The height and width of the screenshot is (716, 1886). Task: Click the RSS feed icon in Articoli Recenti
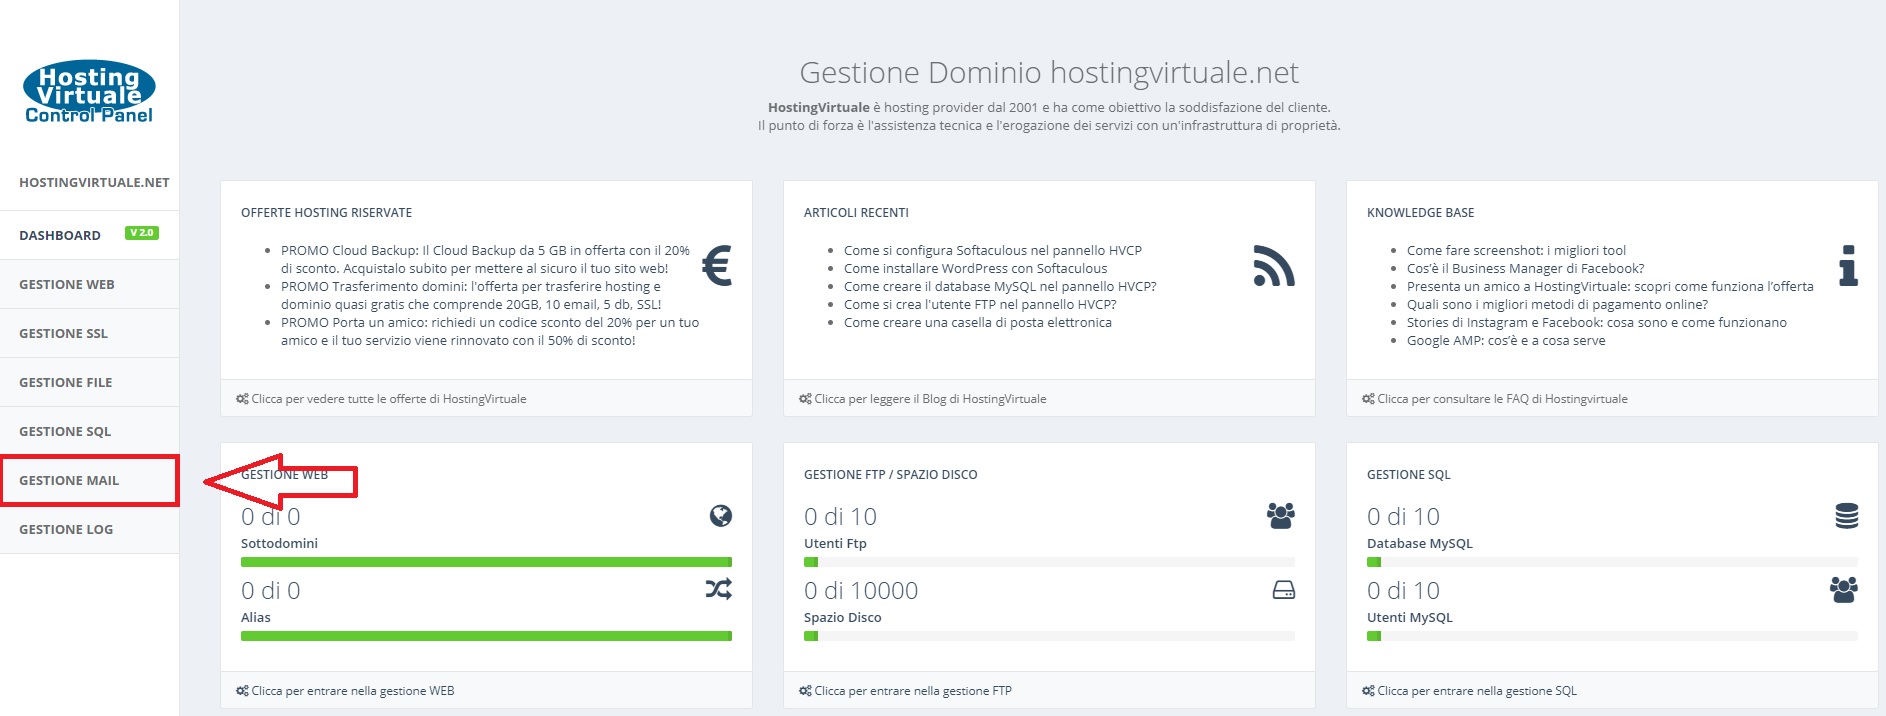[x=1274, y=266]
